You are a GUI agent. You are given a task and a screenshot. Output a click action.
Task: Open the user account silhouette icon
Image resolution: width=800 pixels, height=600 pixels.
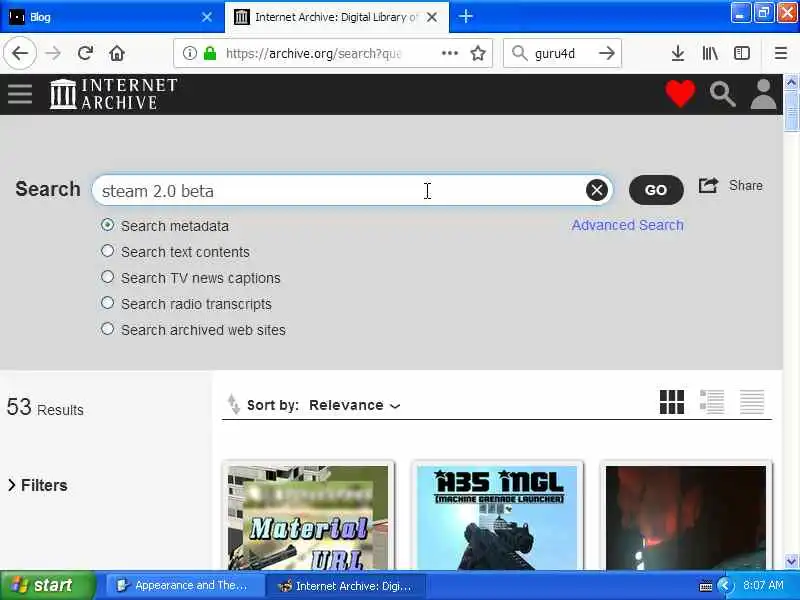click(763, 94)
